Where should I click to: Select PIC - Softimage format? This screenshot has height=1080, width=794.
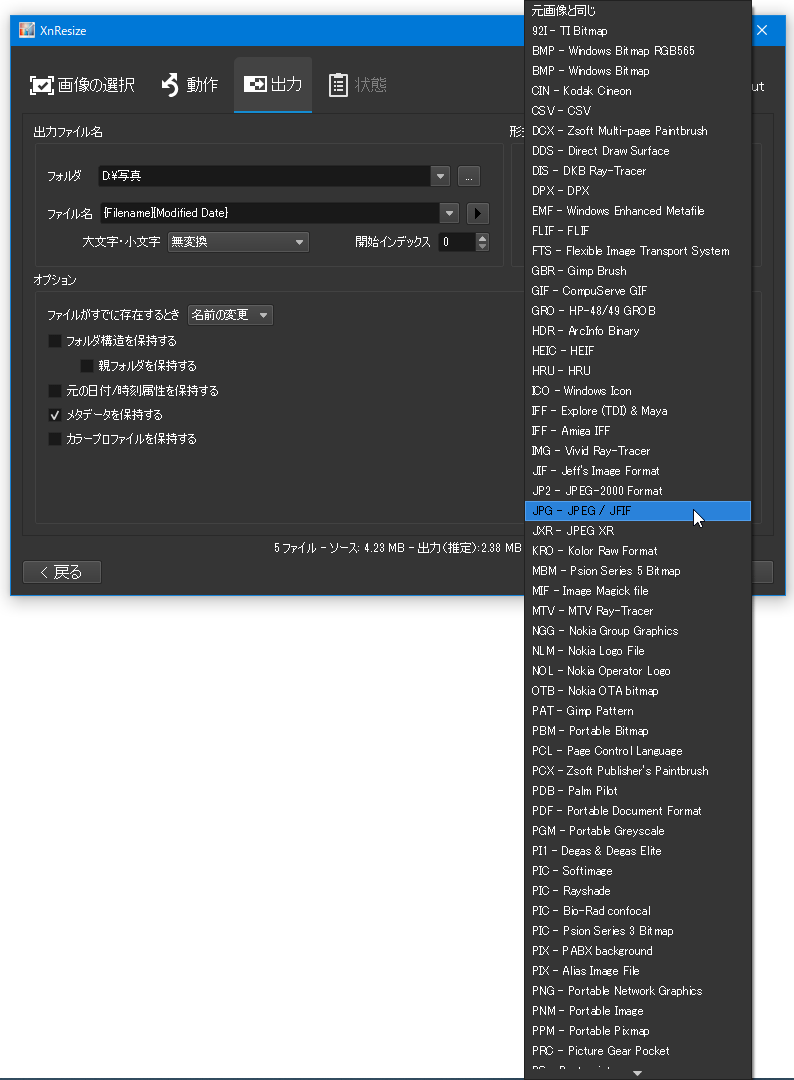(x=638, y=871)
